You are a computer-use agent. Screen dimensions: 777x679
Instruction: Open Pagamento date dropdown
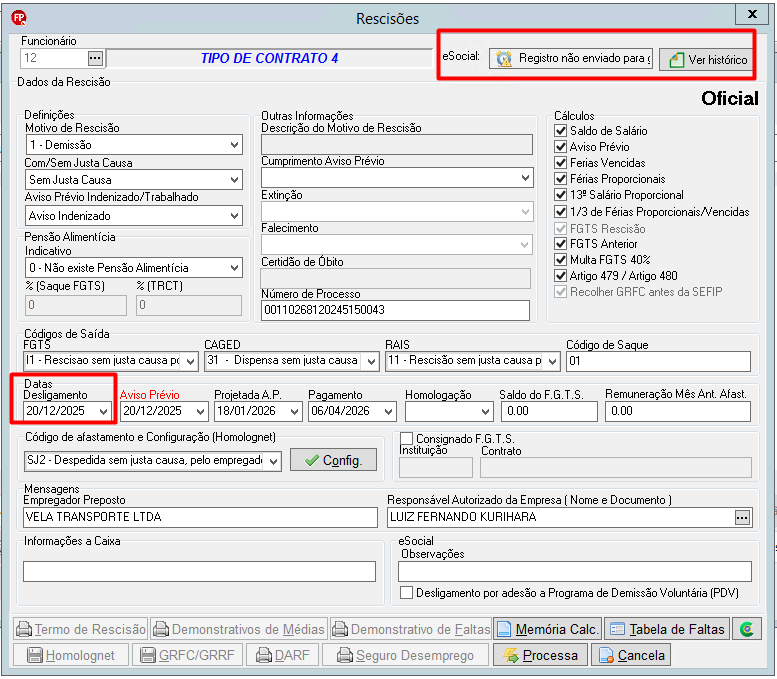(388, 411)
